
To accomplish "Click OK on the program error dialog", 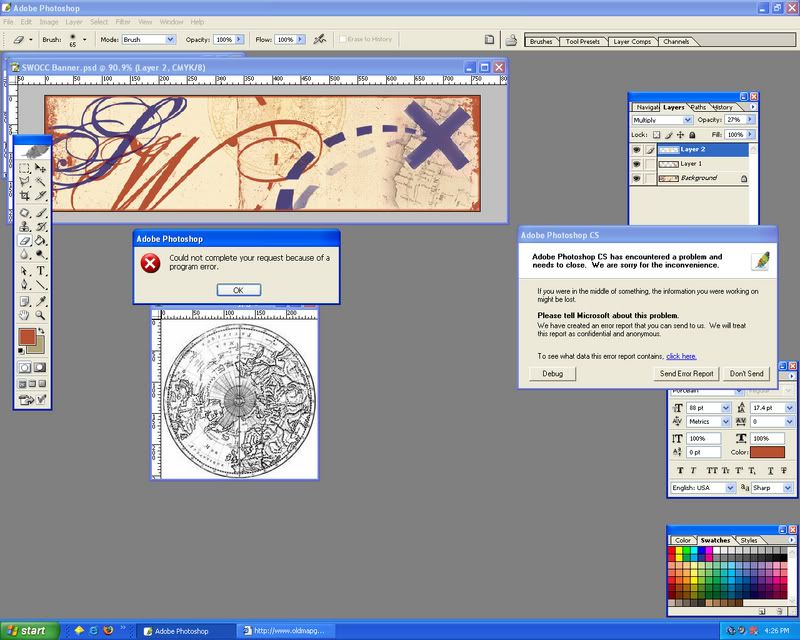I will [239, 290].
